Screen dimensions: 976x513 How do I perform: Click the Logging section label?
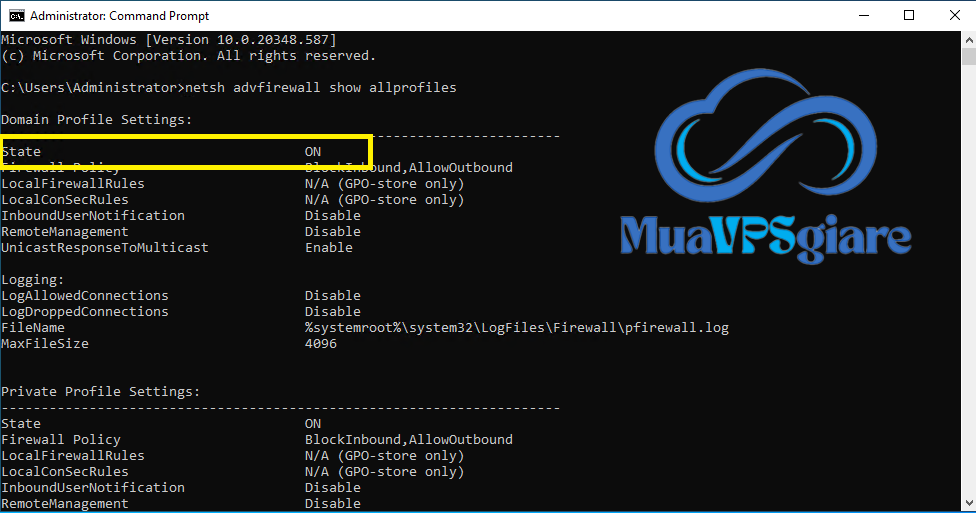33,280
